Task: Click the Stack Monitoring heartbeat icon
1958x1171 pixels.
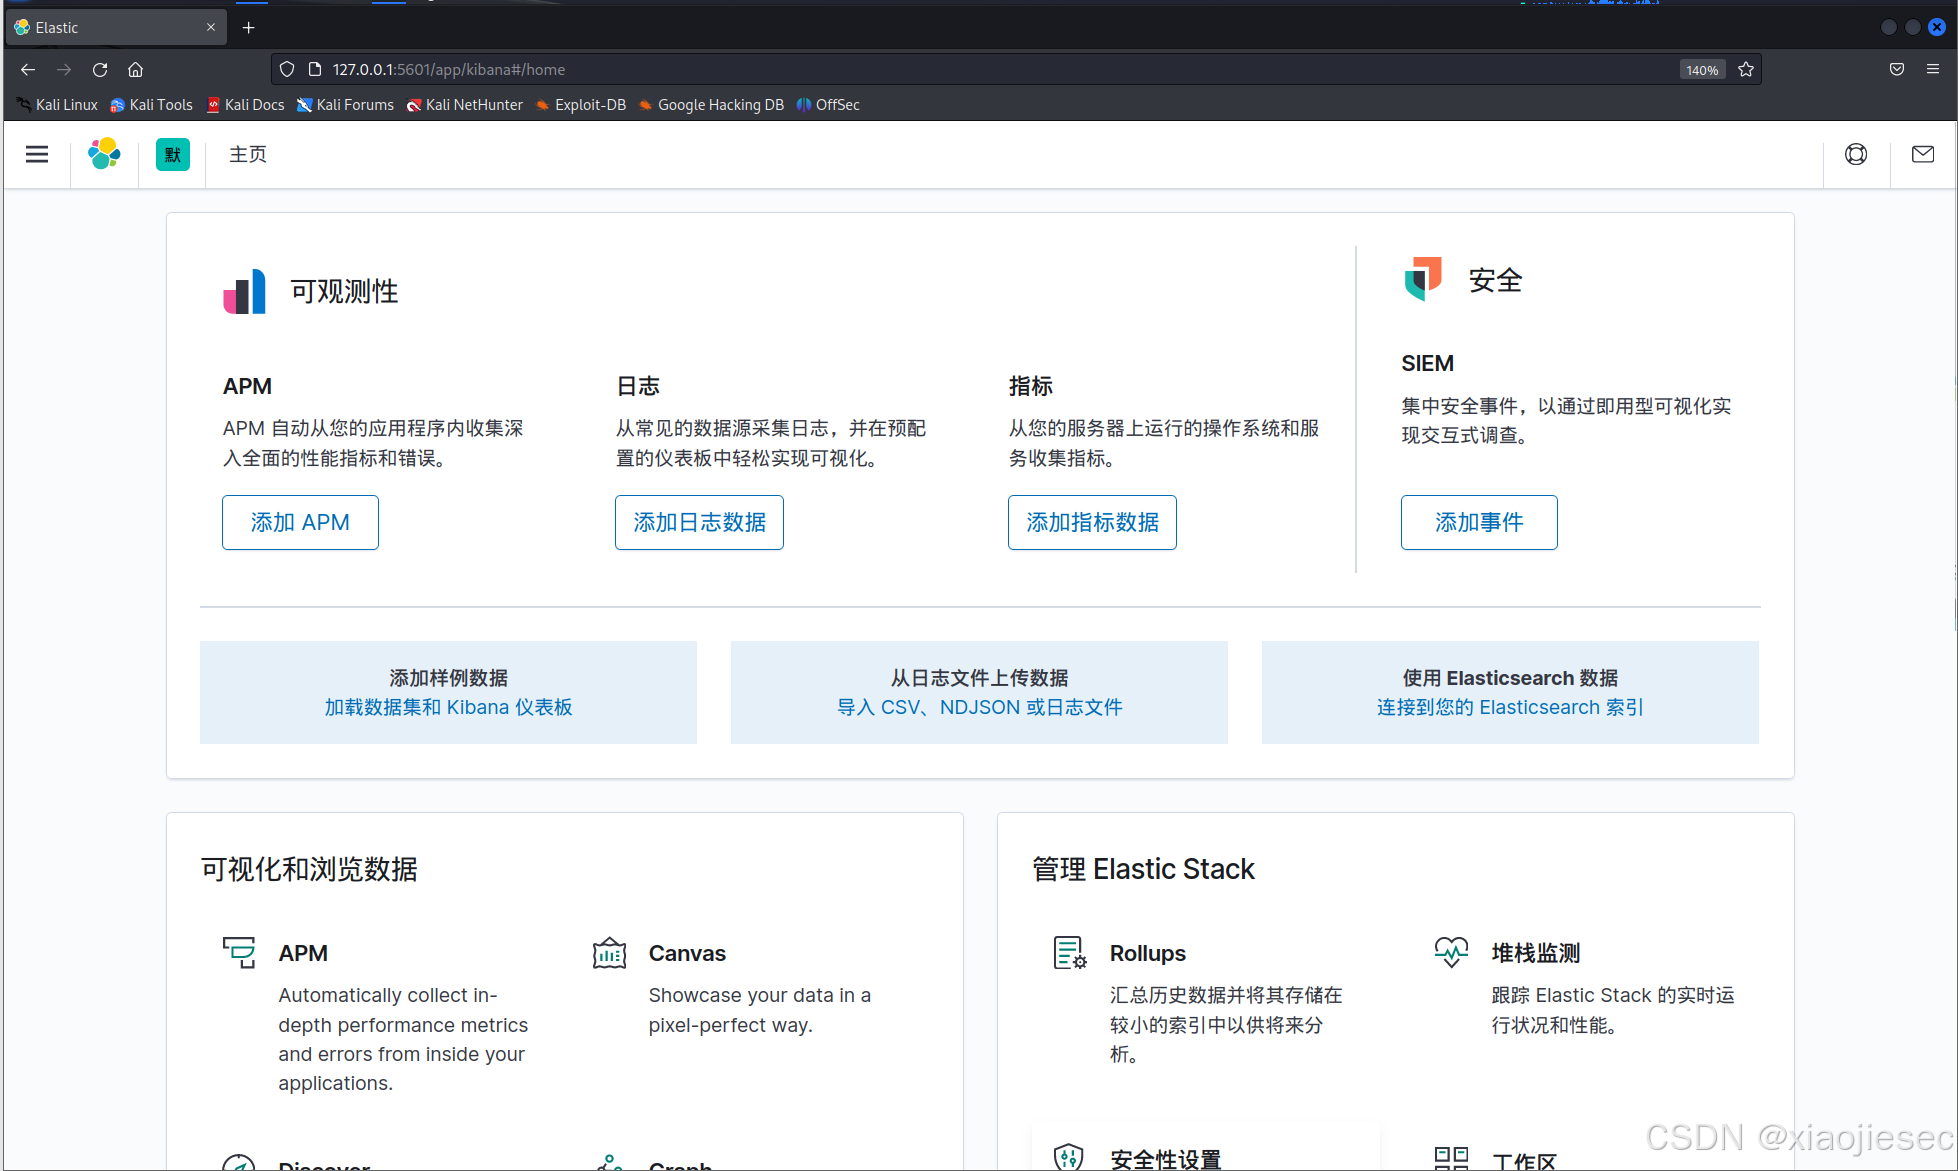Action: tap(1451, 951)
